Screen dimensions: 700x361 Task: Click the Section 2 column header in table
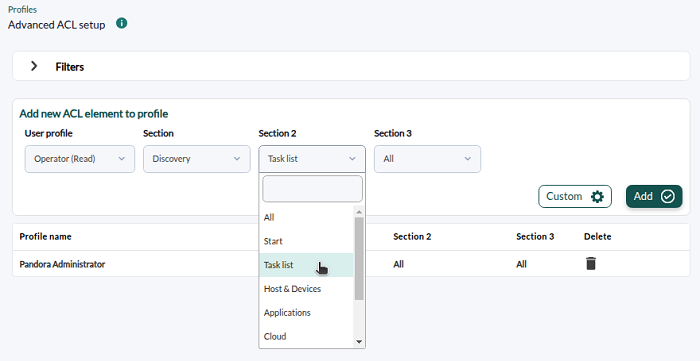coord(412,237)
